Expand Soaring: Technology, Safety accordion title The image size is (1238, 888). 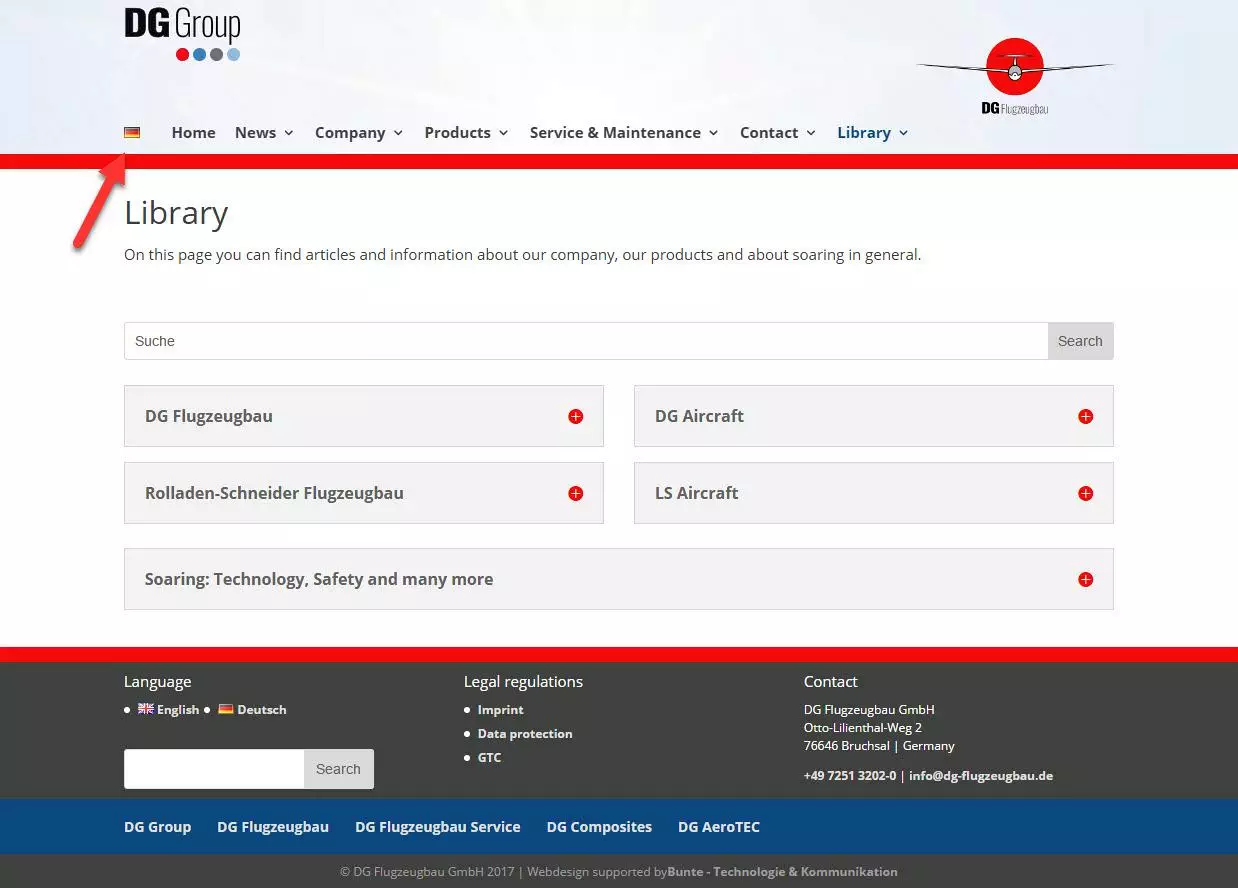click(x=319, y=579)
